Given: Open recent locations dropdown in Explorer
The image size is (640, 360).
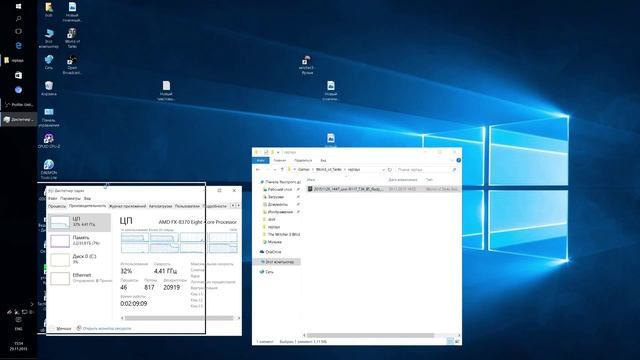Looking at the screenshot, I should click(x=274, y=169).
